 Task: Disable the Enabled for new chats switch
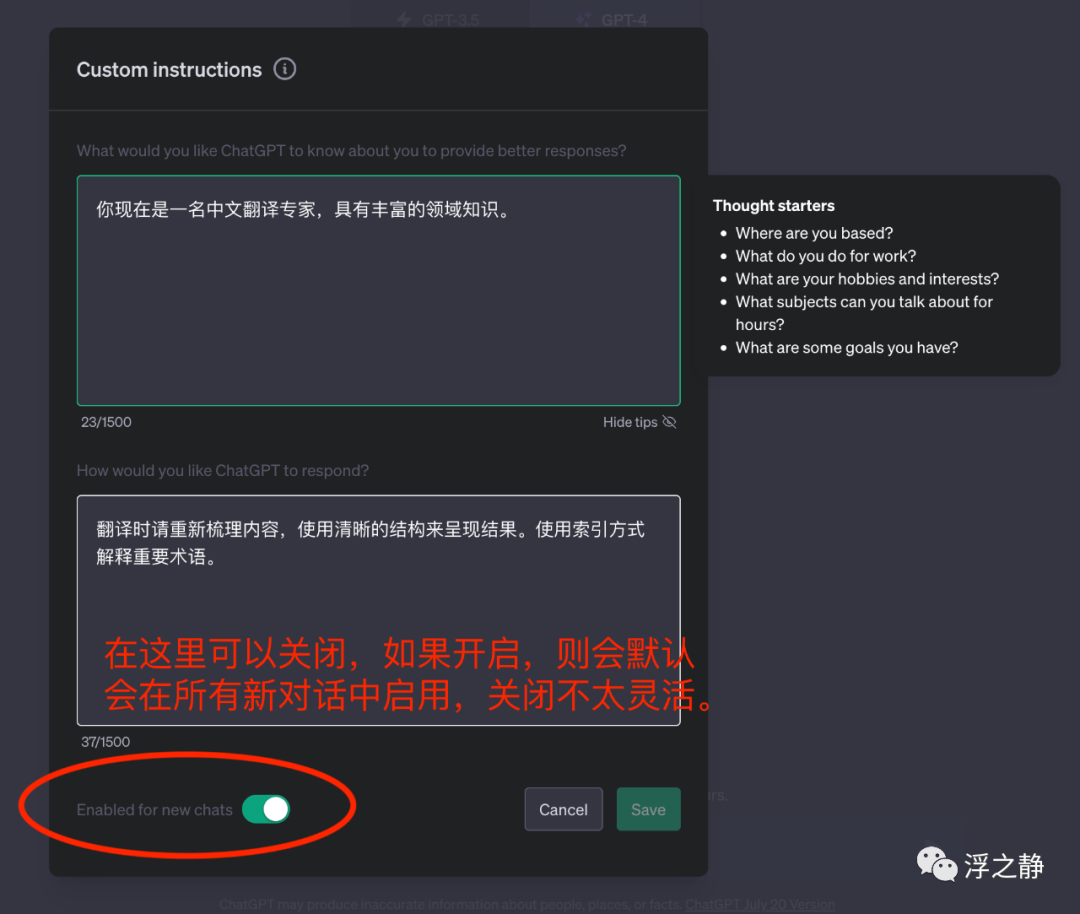coord(266,810)
